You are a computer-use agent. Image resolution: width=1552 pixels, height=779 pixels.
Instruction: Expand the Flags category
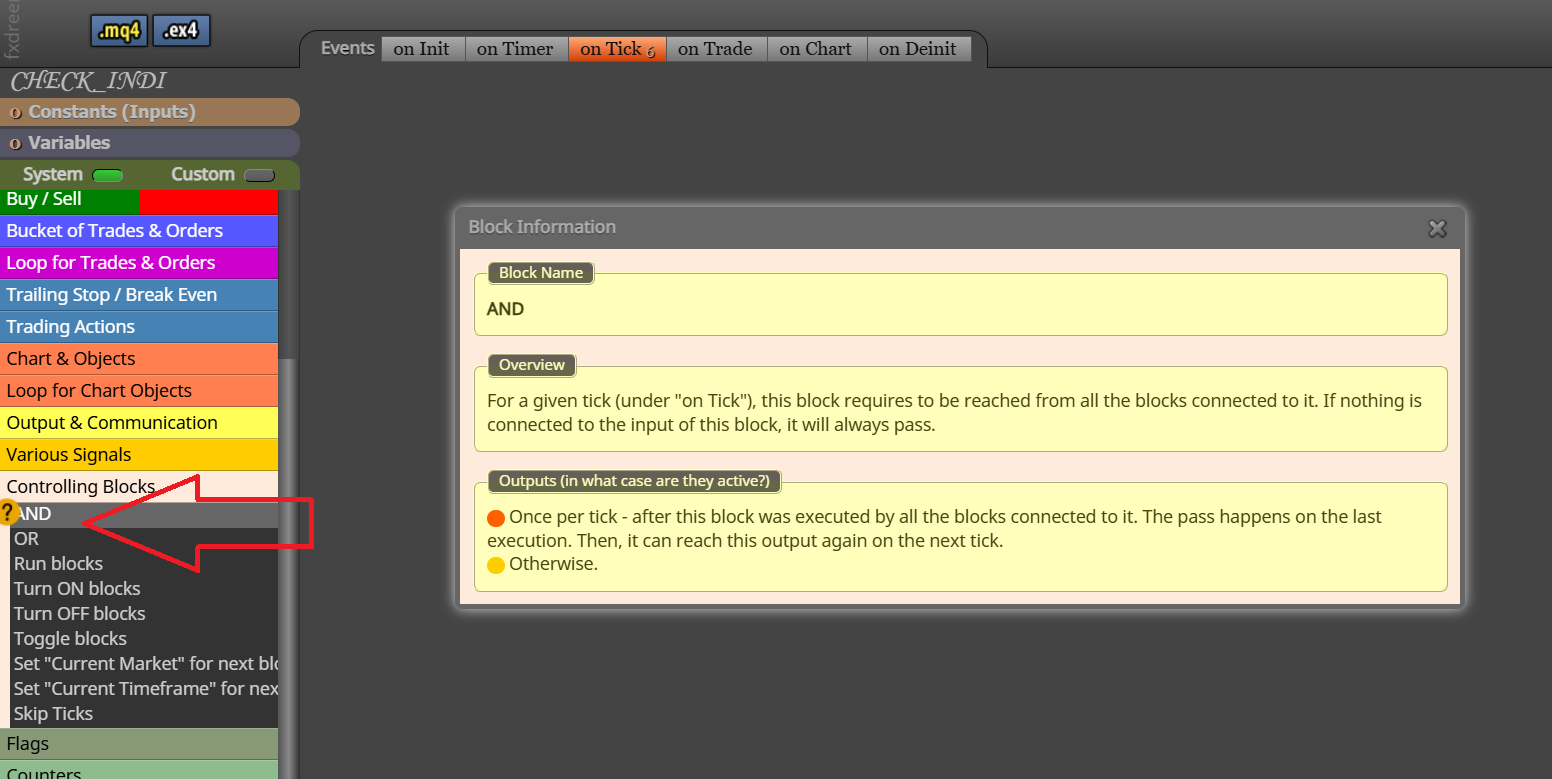[139, 744]
